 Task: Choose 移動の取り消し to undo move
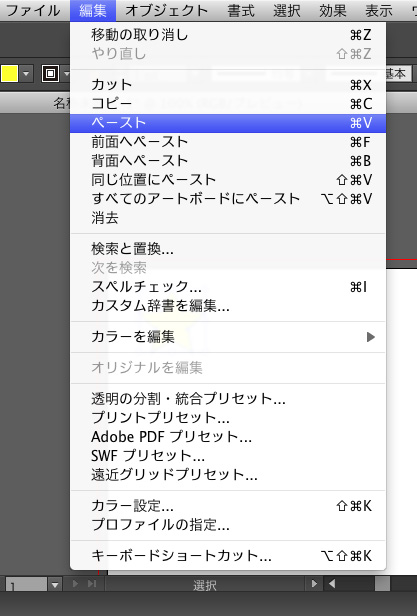[x=228, y=35]
